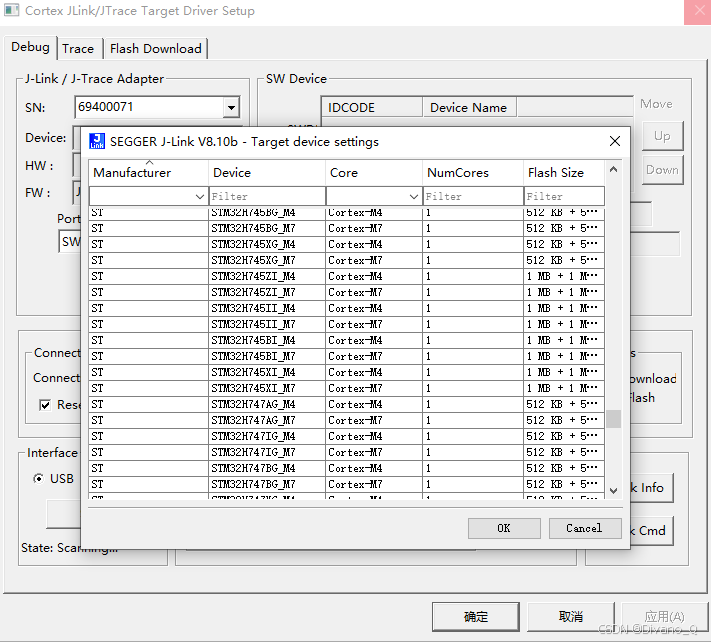Select STM32H745XG_M4 device row

point(346,244)
